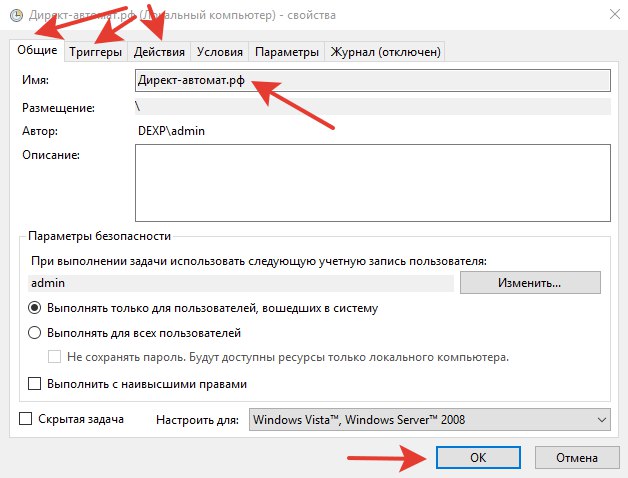The width and height of the screenshot is (628, 478).
Task: Switch to the Триггеры tab
Action: tap(96, 52)
